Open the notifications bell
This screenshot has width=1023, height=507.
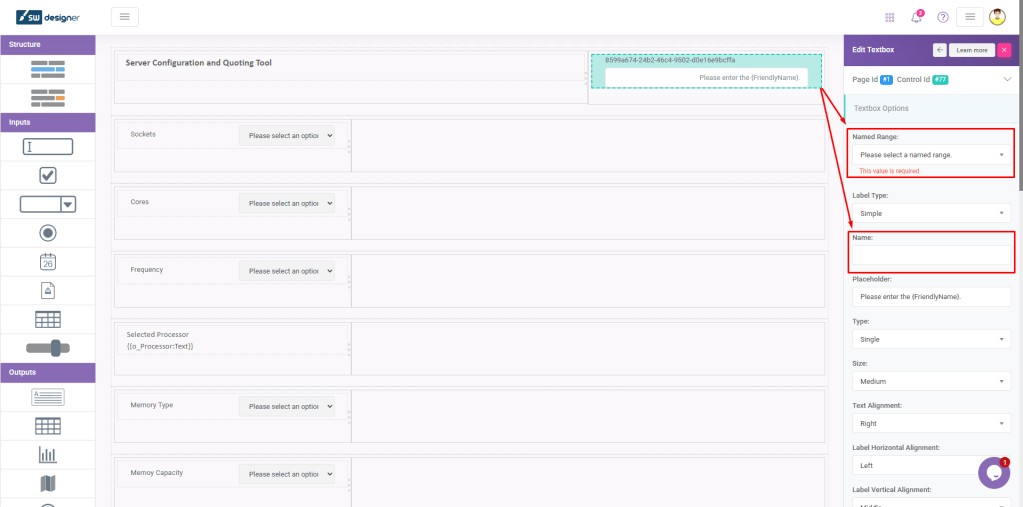tap(916, 17)
